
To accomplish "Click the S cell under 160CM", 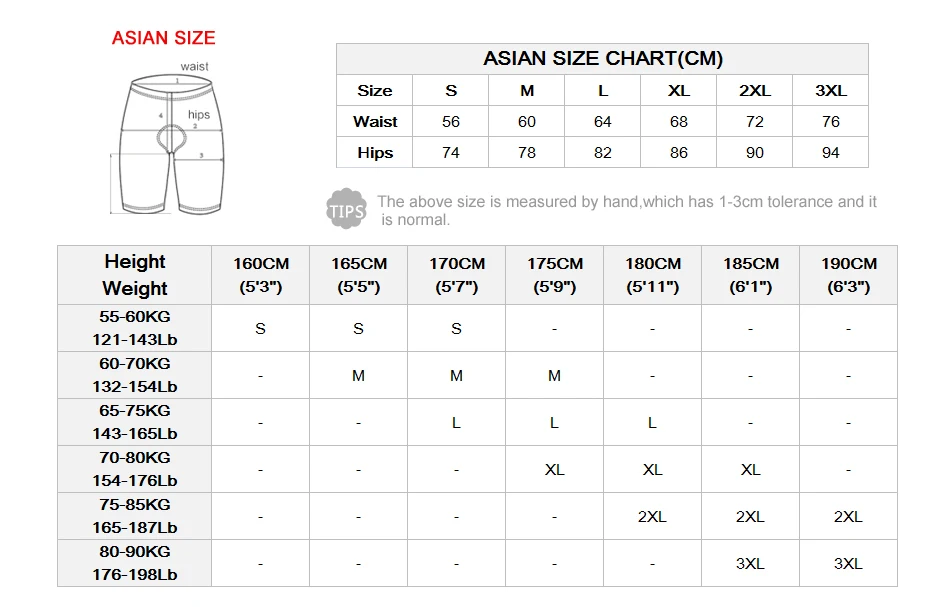I will 261,328.
